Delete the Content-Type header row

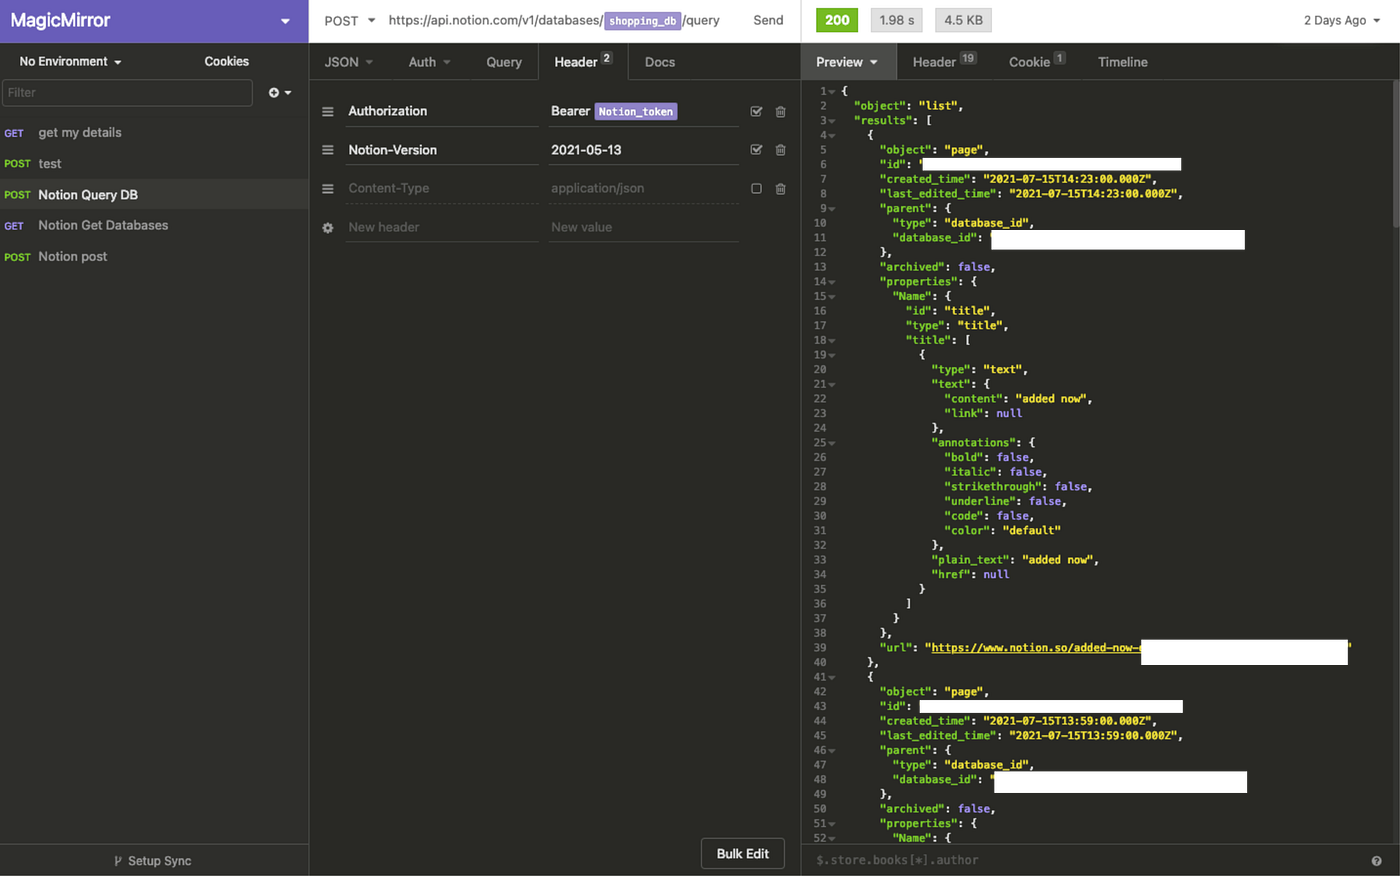tap(780, 189)
